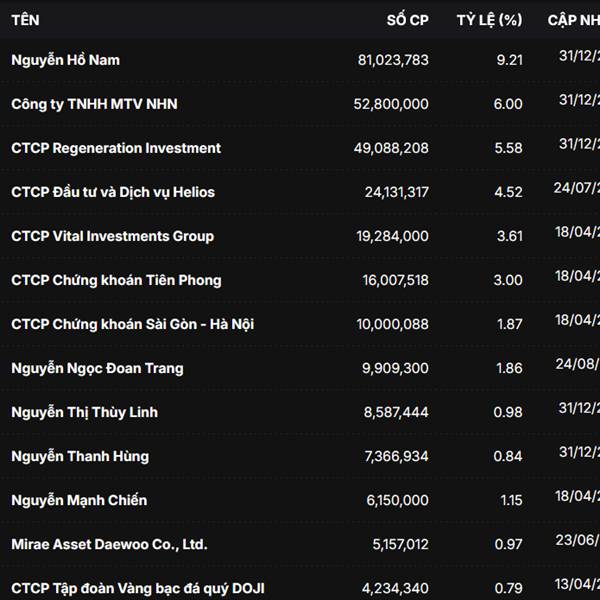This screenshot has height=600, width=600.
Task: Select share count 7,366,934
Action: [396, 456]
